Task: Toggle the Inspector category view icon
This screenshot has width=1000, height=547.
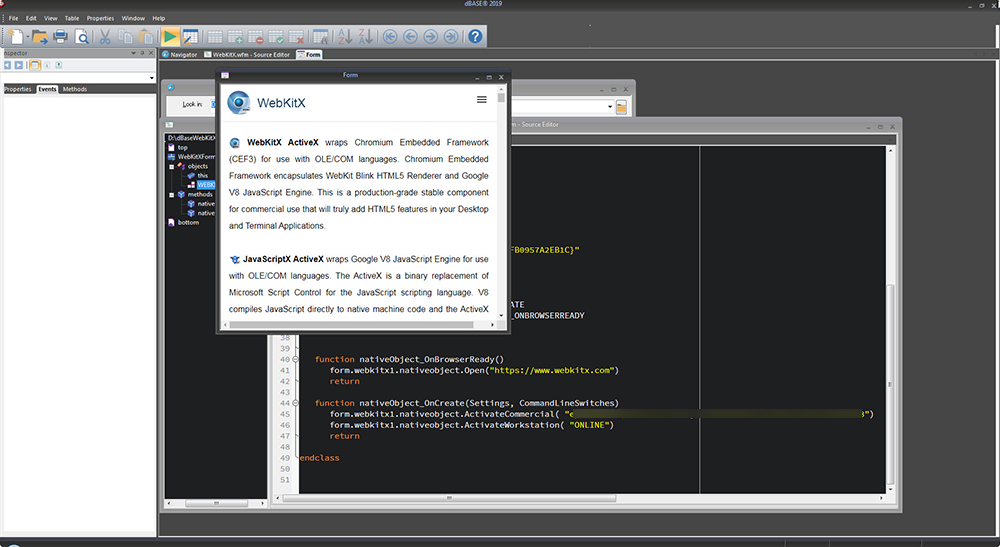Action: [x=35, y=65]
